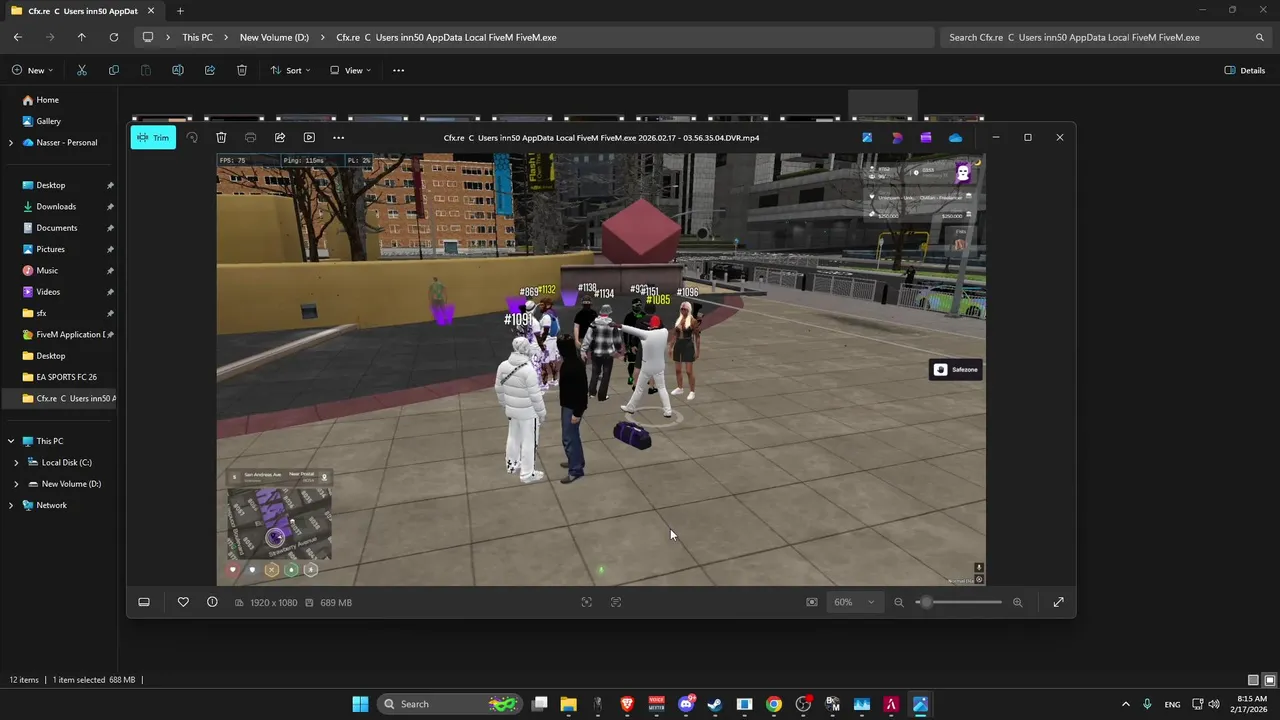Screen dimensions: 1280x720
Task: Open the New dropdown in File Explorer
Action: click(x=31, y=70)
